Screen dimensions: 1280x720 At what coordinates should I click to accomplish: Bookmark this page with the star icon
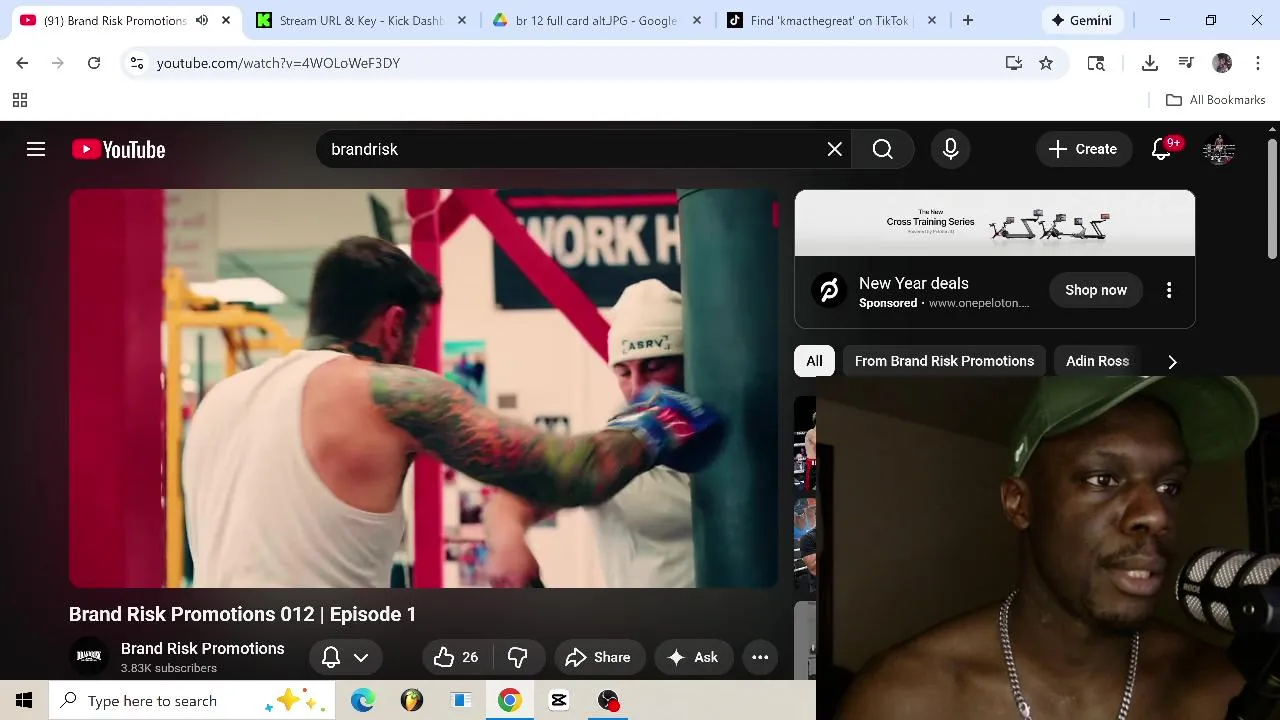(x=1046, y=63)
